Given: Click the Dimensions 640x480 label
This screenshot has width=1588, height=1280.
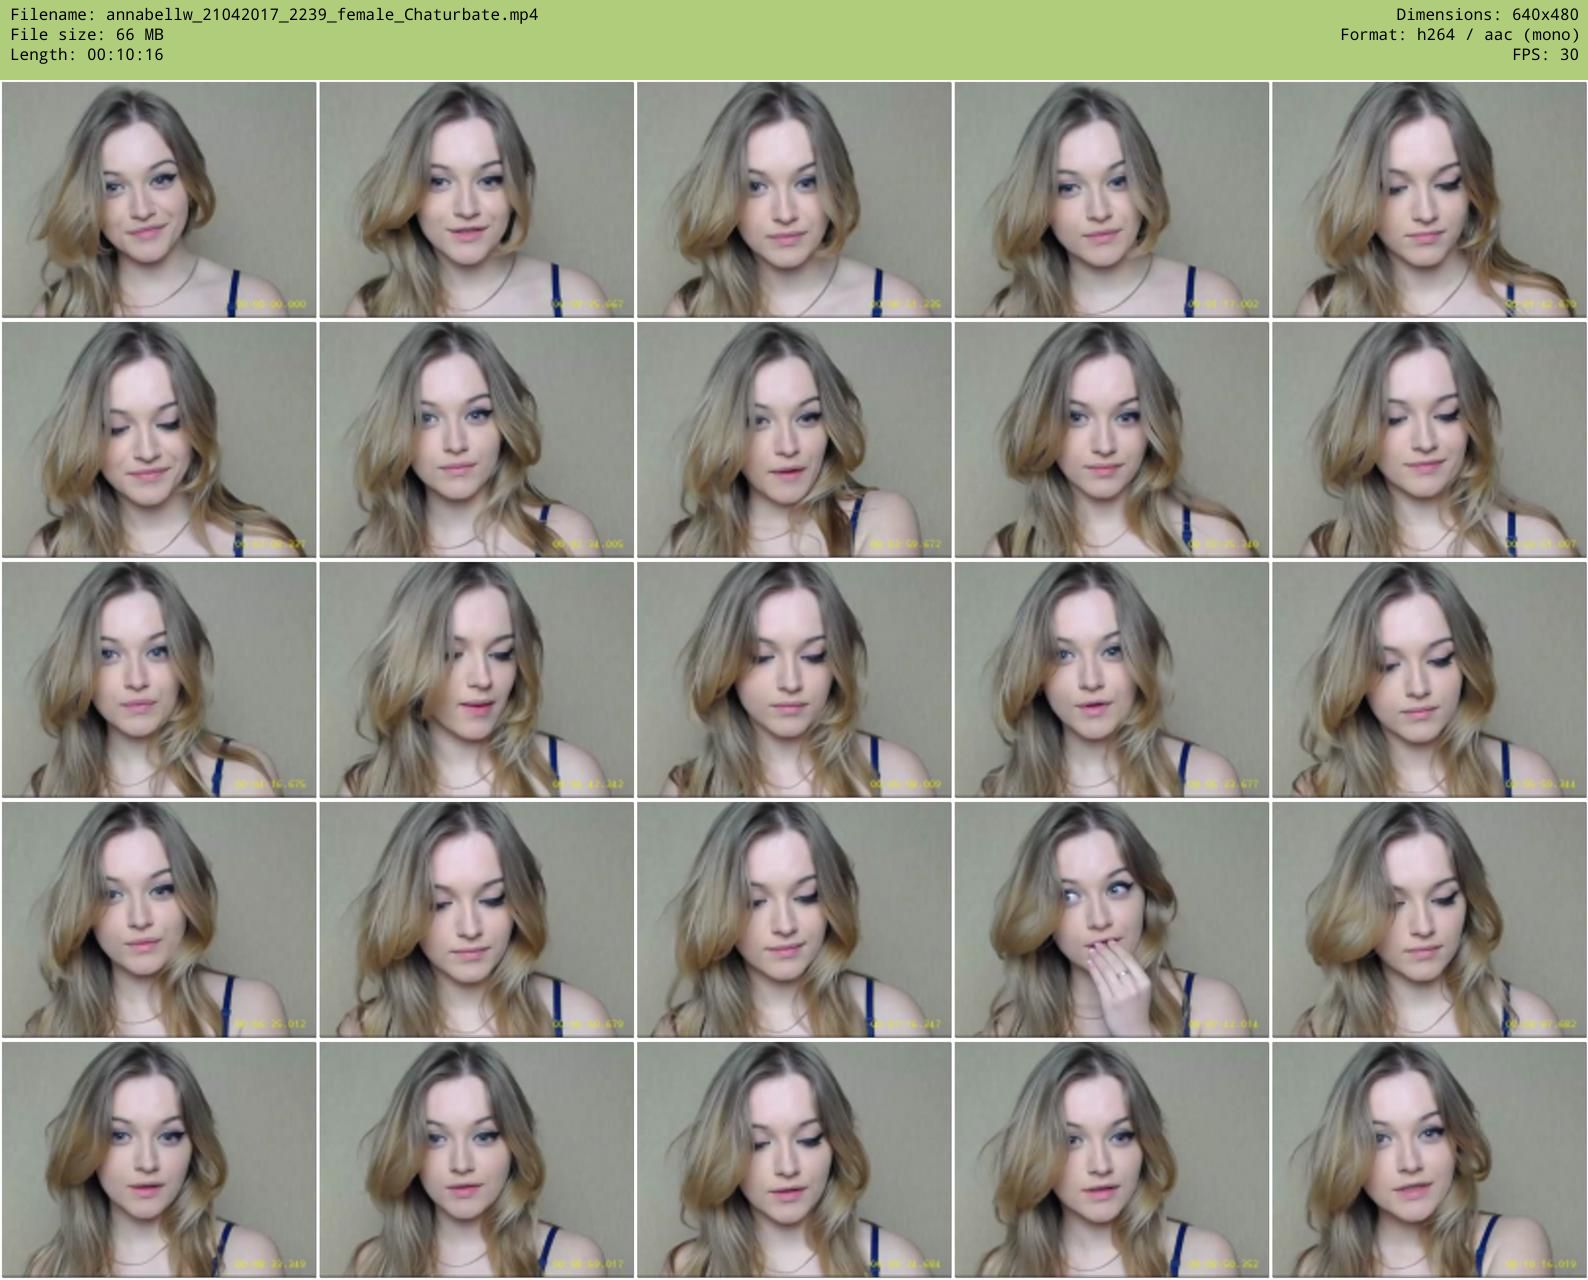Looking at the screenshot, I should 1486,15.
